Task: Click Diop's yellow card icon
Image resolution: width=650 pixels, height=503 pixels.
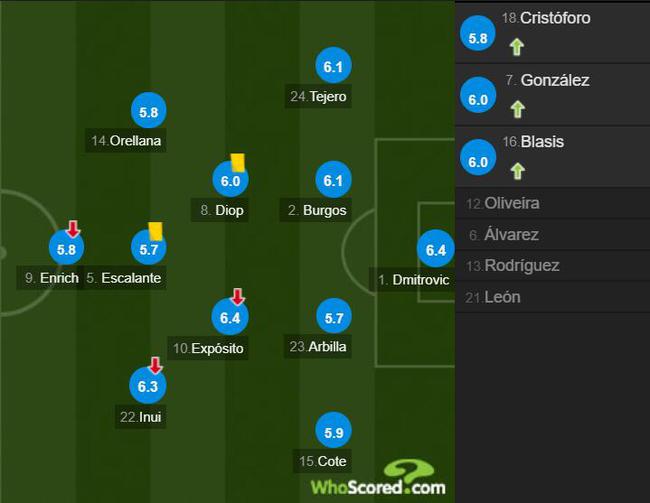Action: click(x=238, y=163)
